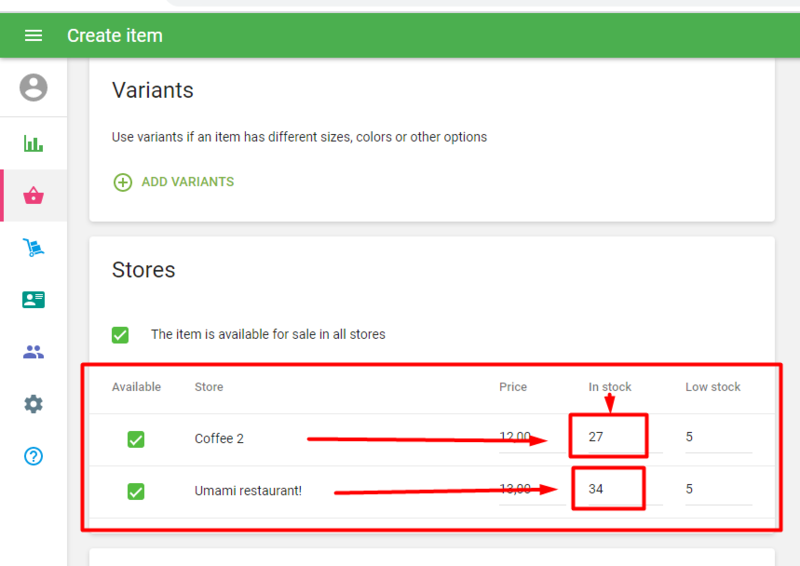Open the user account profile icon

[33, 88]
